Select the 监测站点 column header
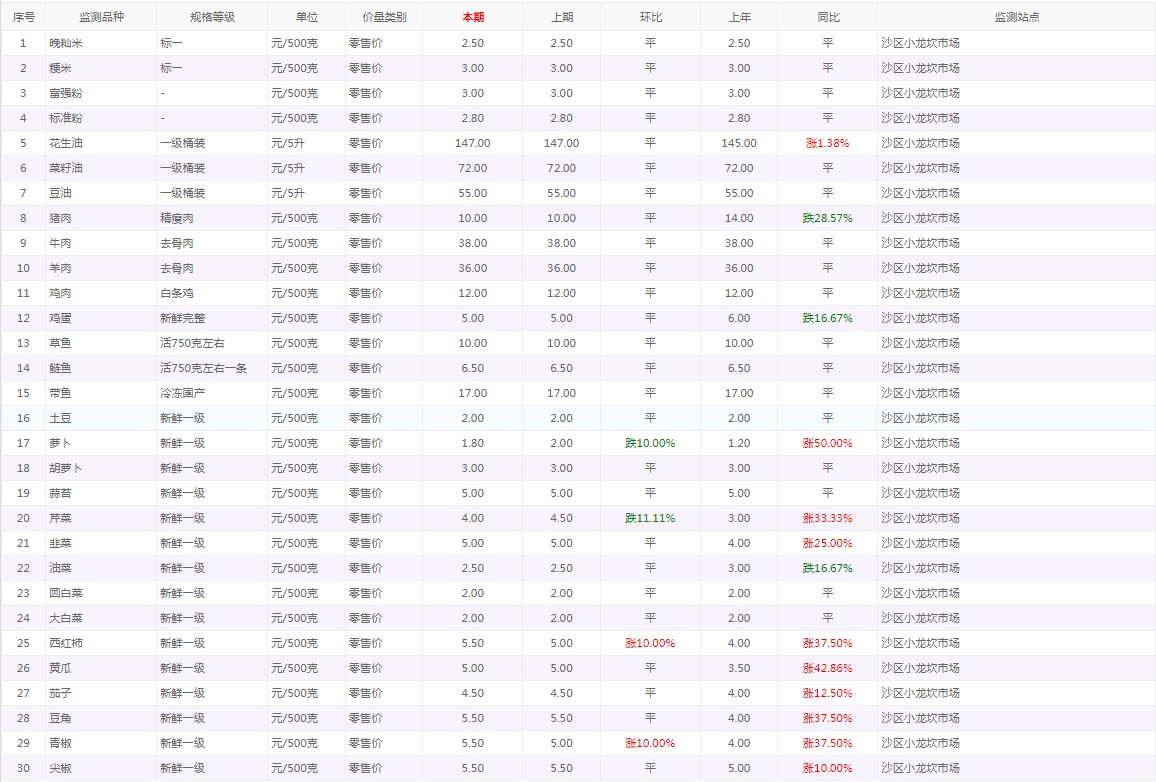Screen dimensions: 1156x782 tap(1016, 17)
